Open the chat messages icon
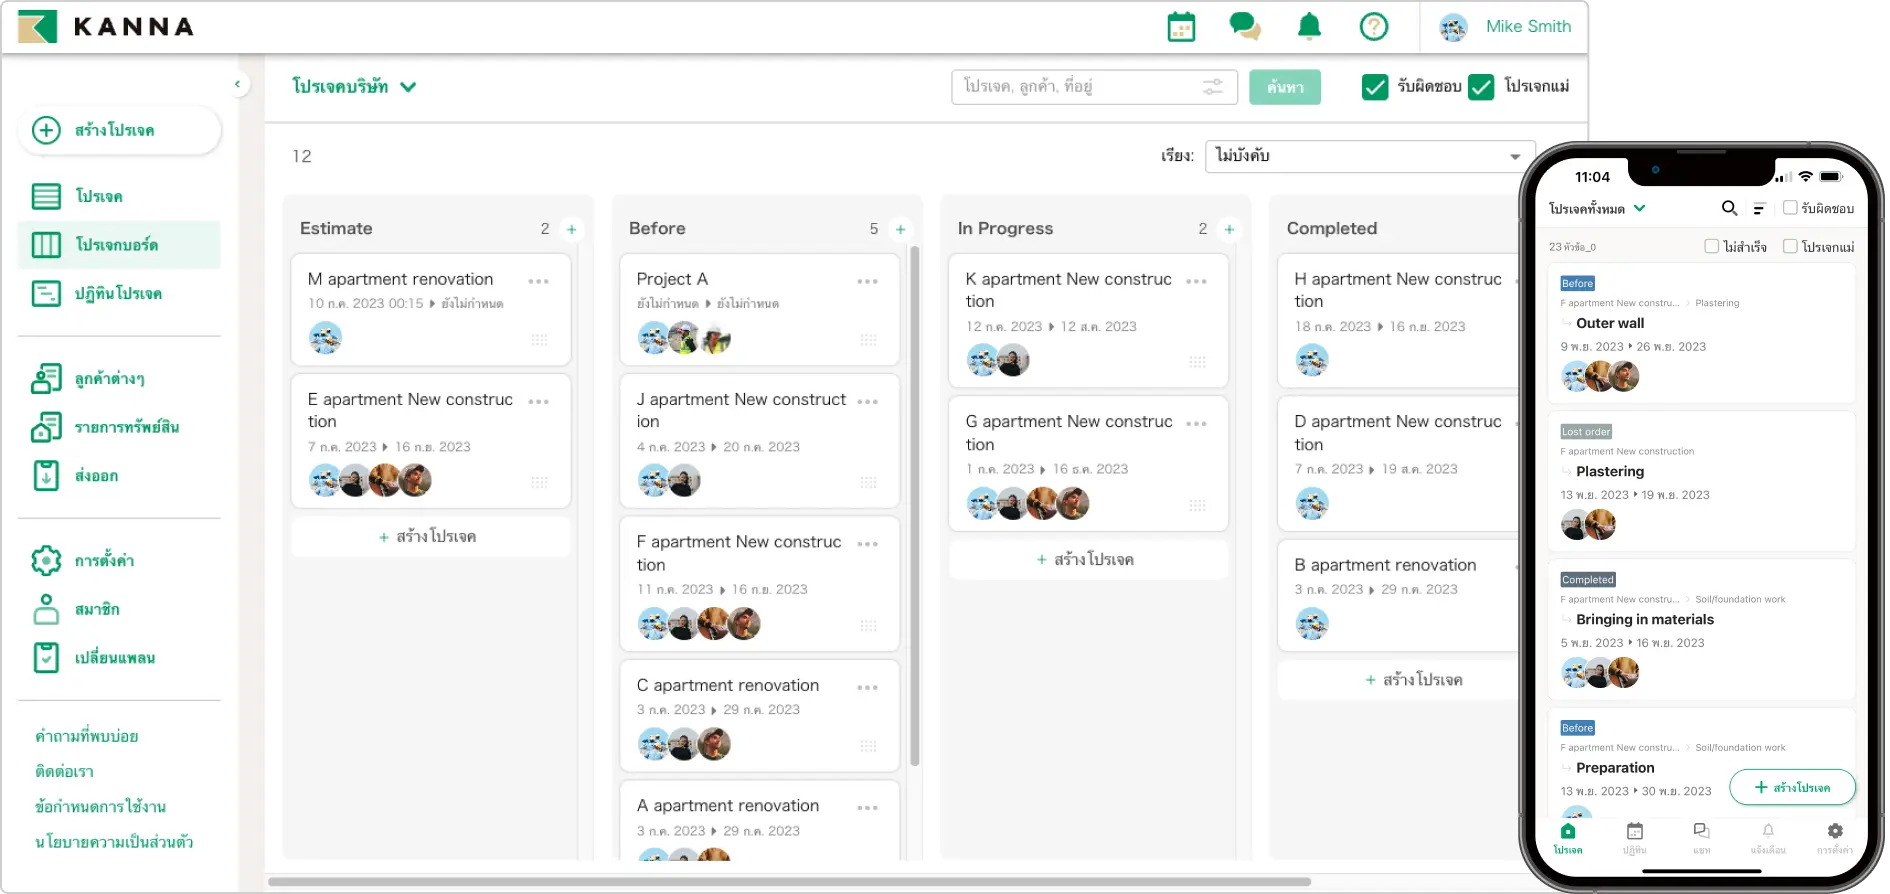 [x=1244, y=27]
